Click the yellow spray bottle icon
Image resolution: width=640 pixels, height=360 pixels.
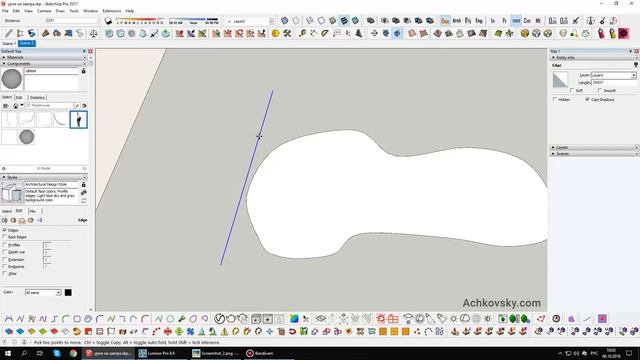tap(612, 33)
